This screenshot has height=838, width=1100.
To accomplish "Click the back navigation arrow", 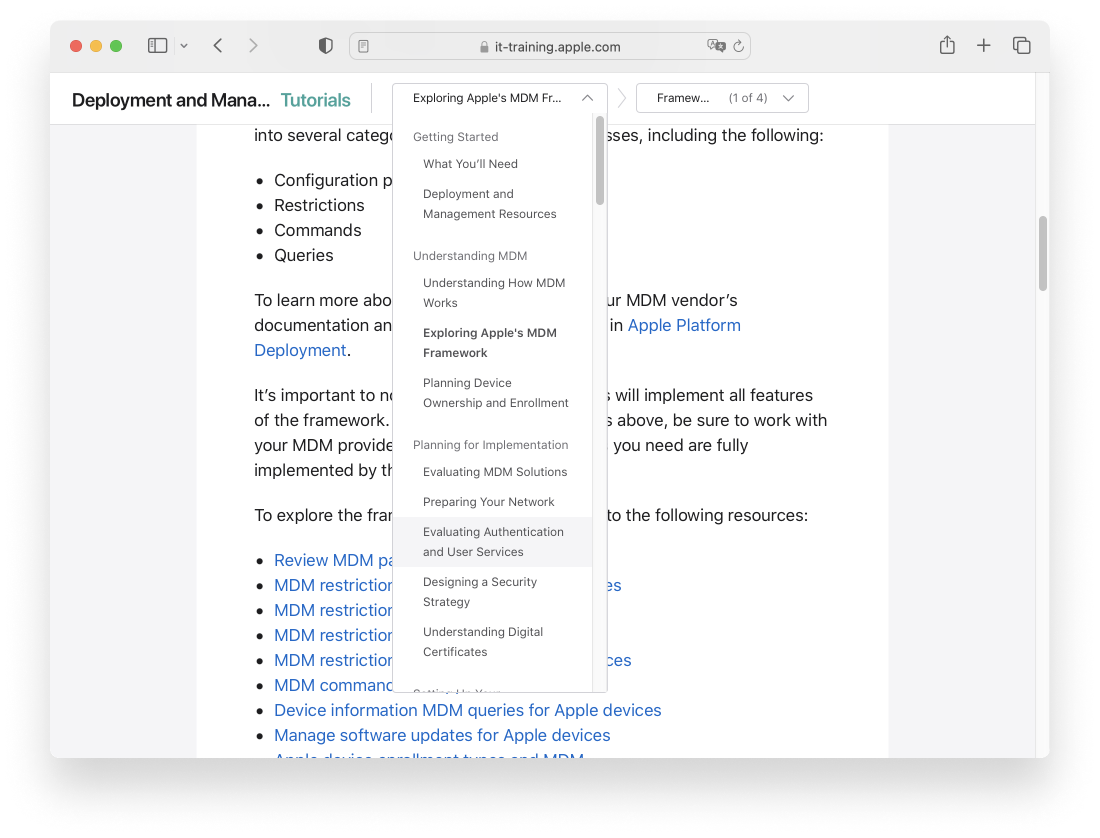I will [217, 45].
